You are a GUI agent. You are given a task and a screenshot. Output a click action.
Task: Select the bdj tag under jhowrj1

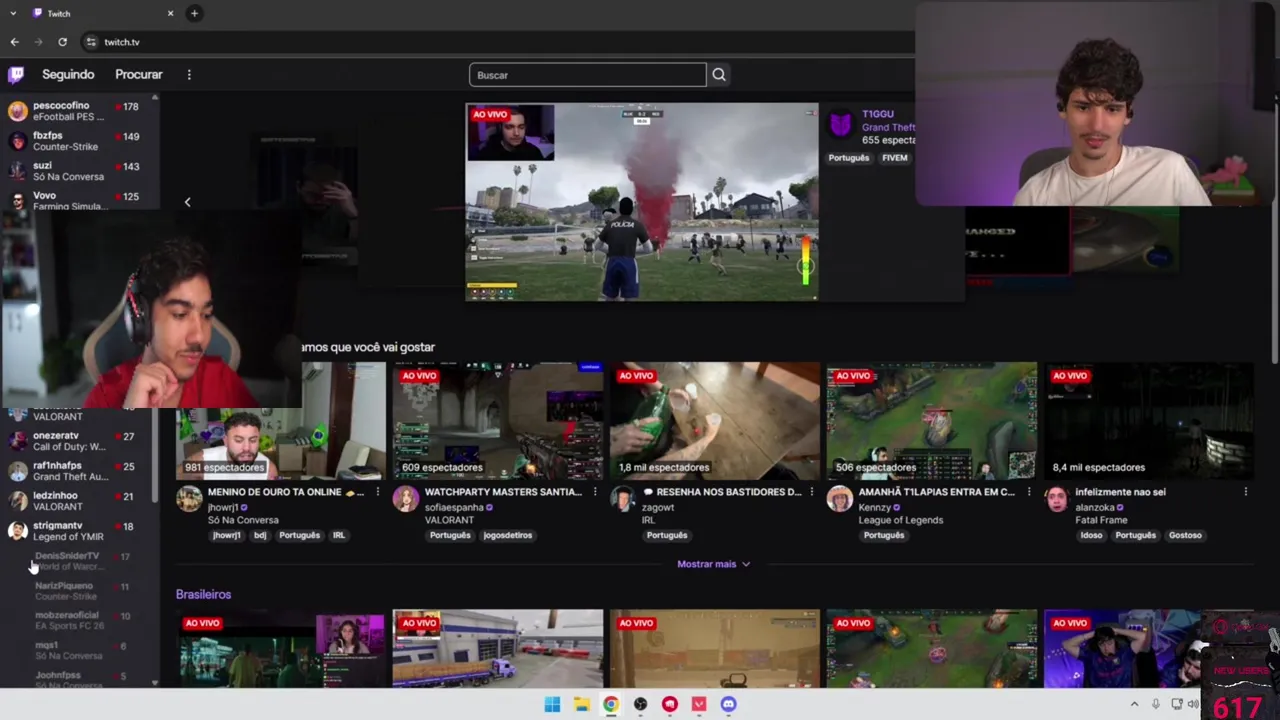coord(260,535)
